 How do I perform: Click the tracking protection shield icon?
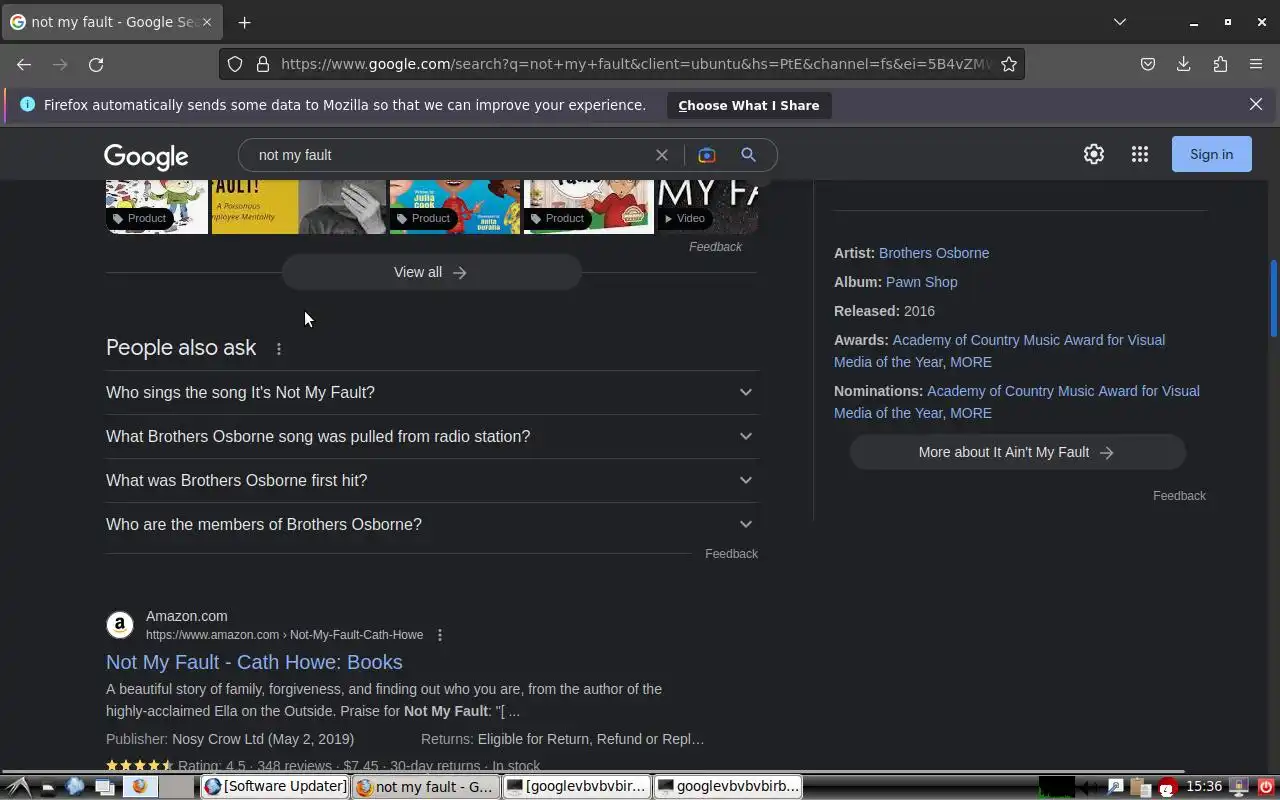coord(235,64)
